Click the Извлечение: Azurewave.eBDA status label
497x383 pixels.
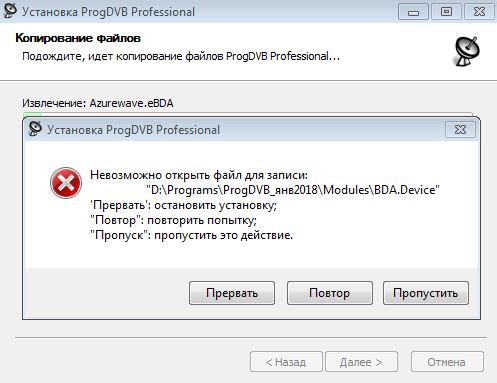click(98, 103)
